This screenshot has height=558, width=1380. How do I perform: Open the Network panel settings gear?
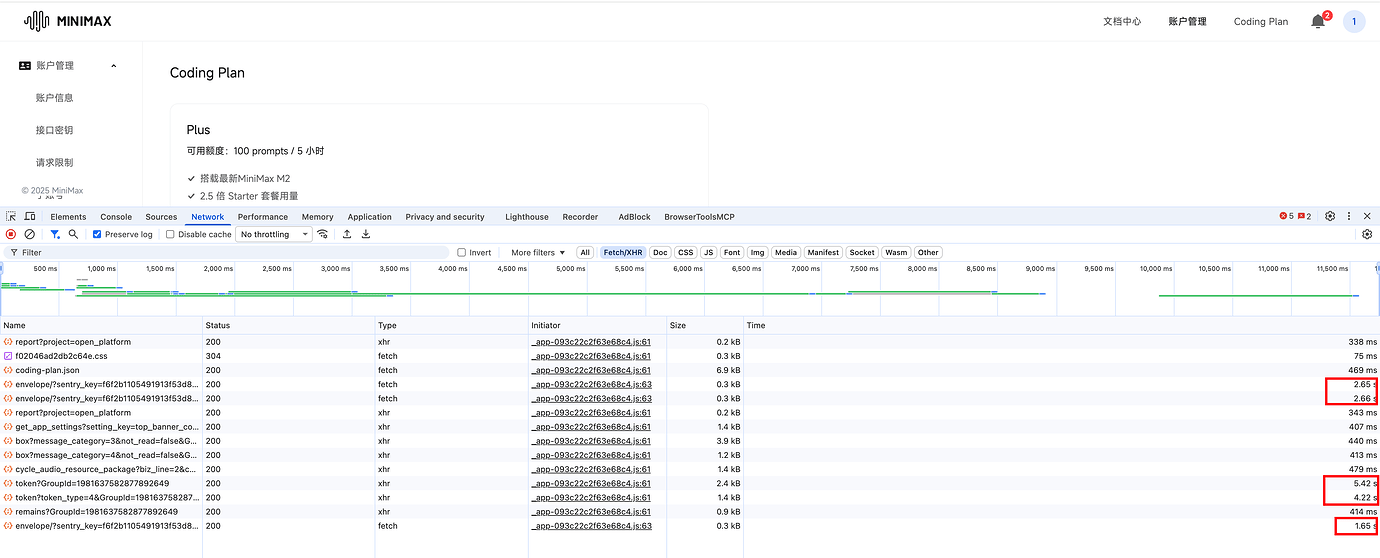click(x=1367, y=234)
